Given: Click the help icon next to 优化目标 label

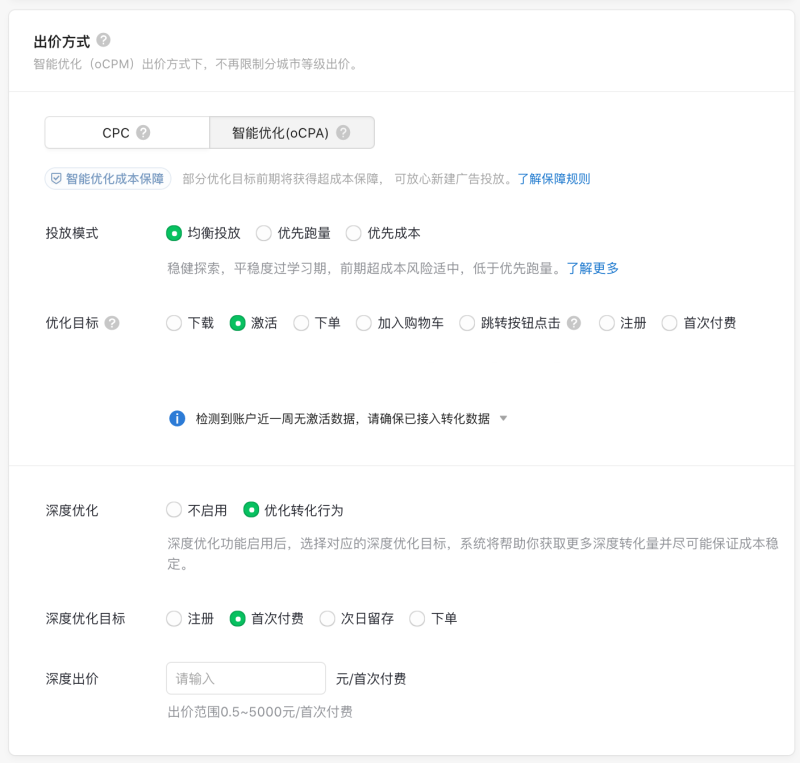Looking at the screenshot, I should click(x=111, y=323).
